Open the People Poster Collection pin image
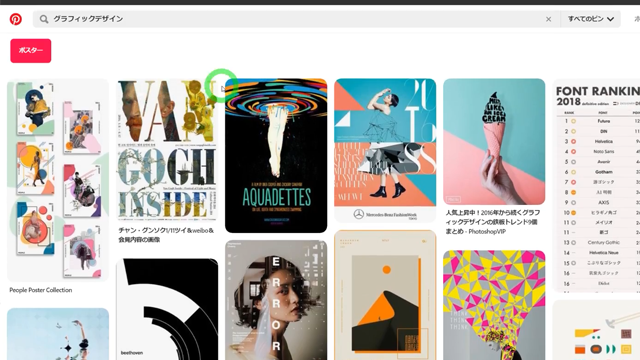Image resolution: width=640 pixels, height=360 pixels. (58, 180)
